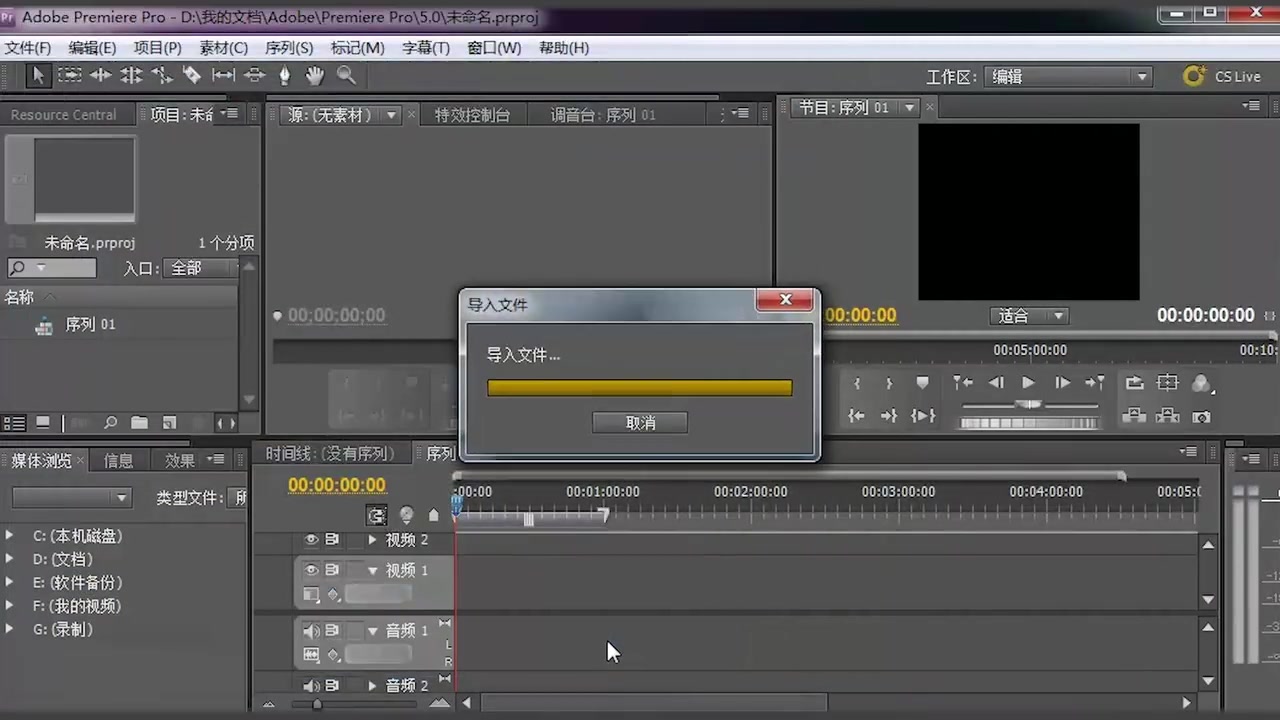This screenshot has height=720, width=1280.
Task: Toggle Safe Margins in Program monitor
Action: (x=1168, y=383)
